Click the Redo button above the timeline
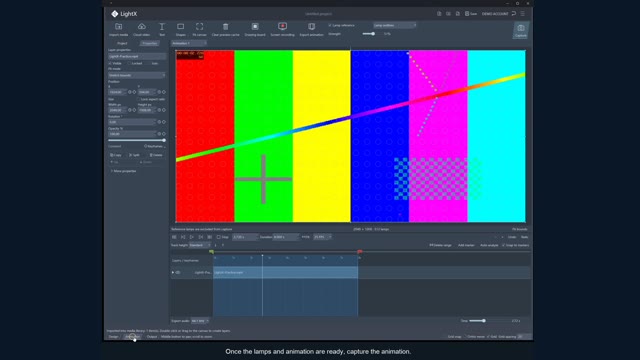 tap(524, 237)
